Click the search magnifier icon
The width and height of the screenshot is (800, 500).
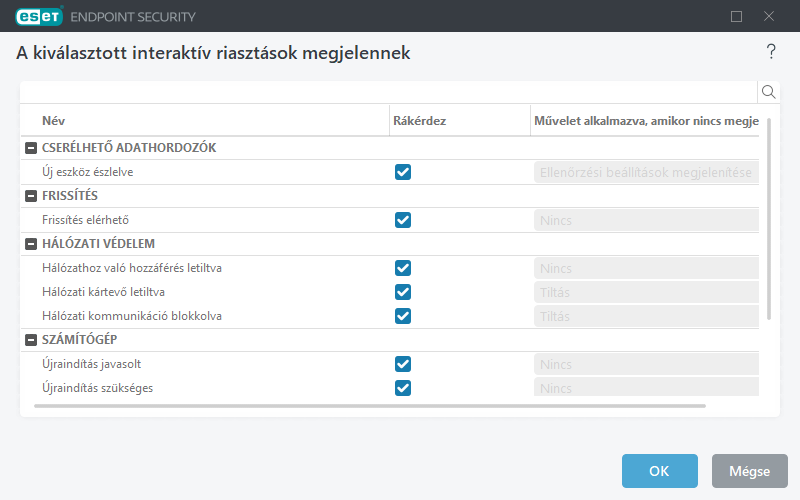pyautogui.click(x=768, y=92)
